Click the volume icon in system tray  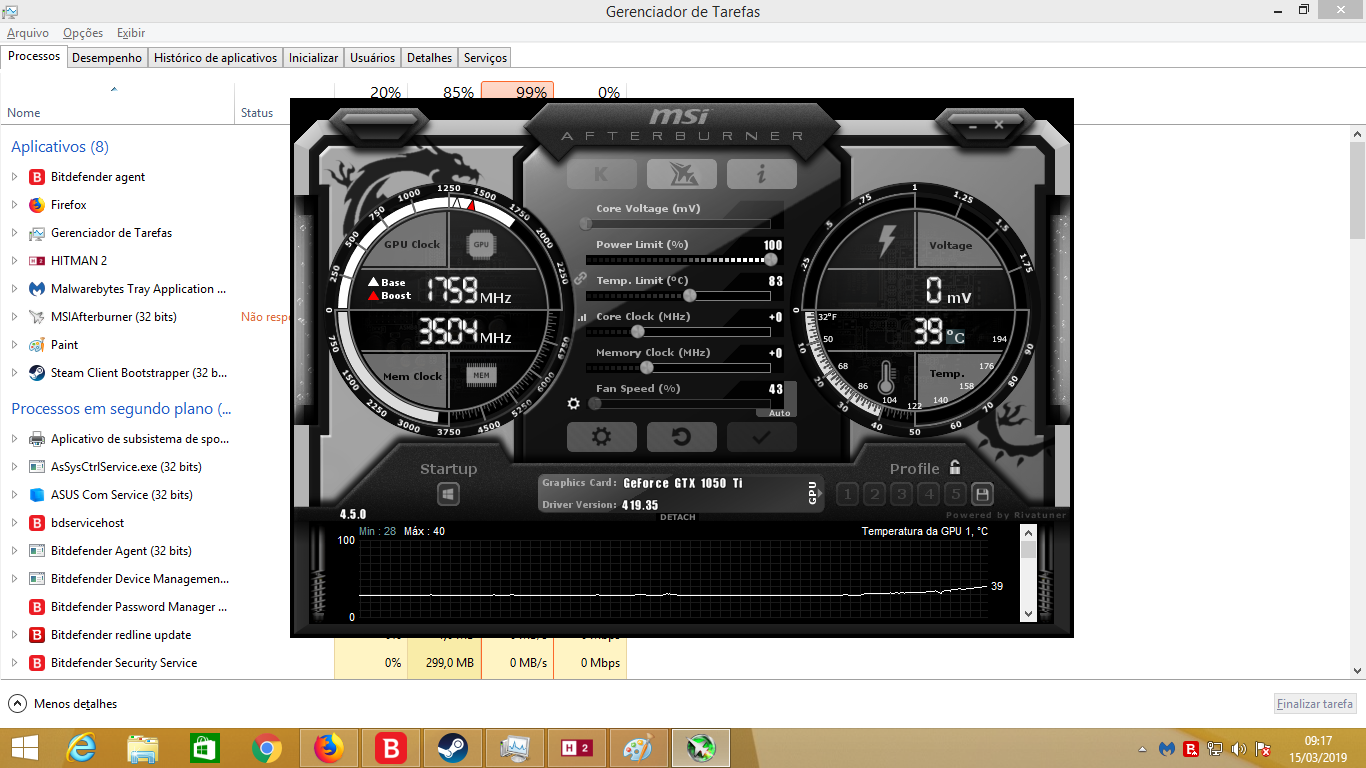coord(1239,748)
